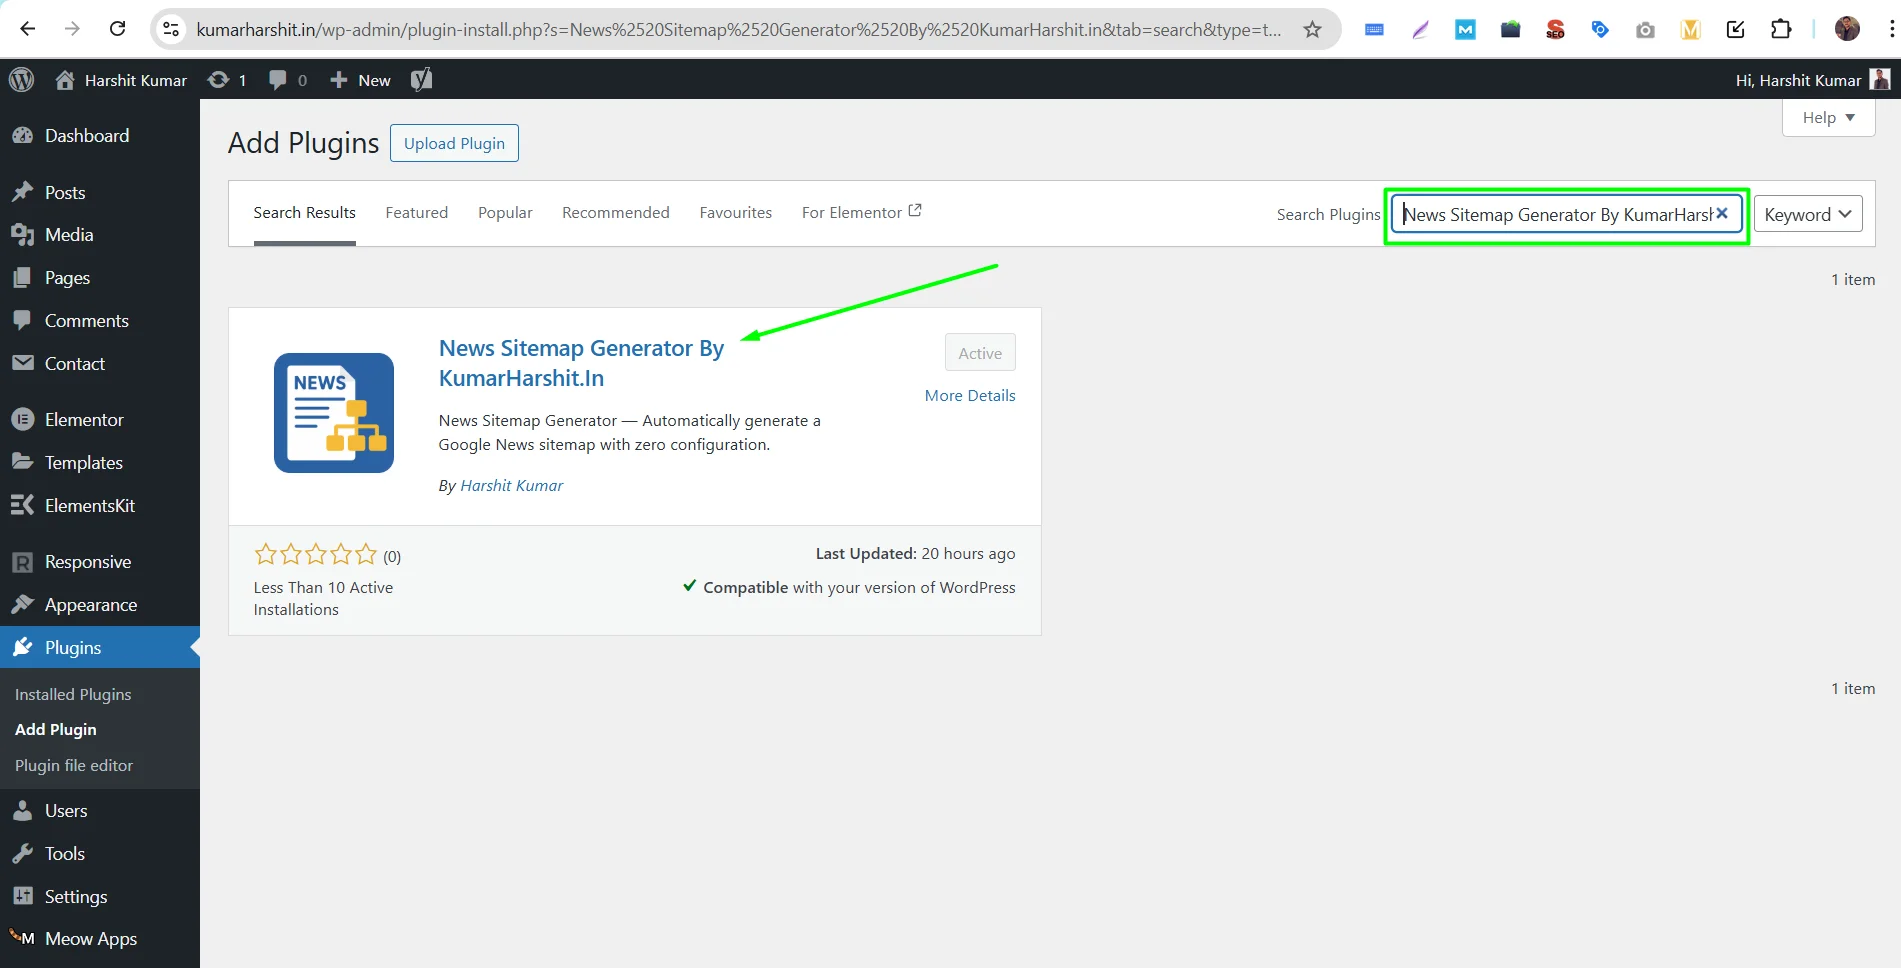Click the browser forward arrow

coord(72,29)
